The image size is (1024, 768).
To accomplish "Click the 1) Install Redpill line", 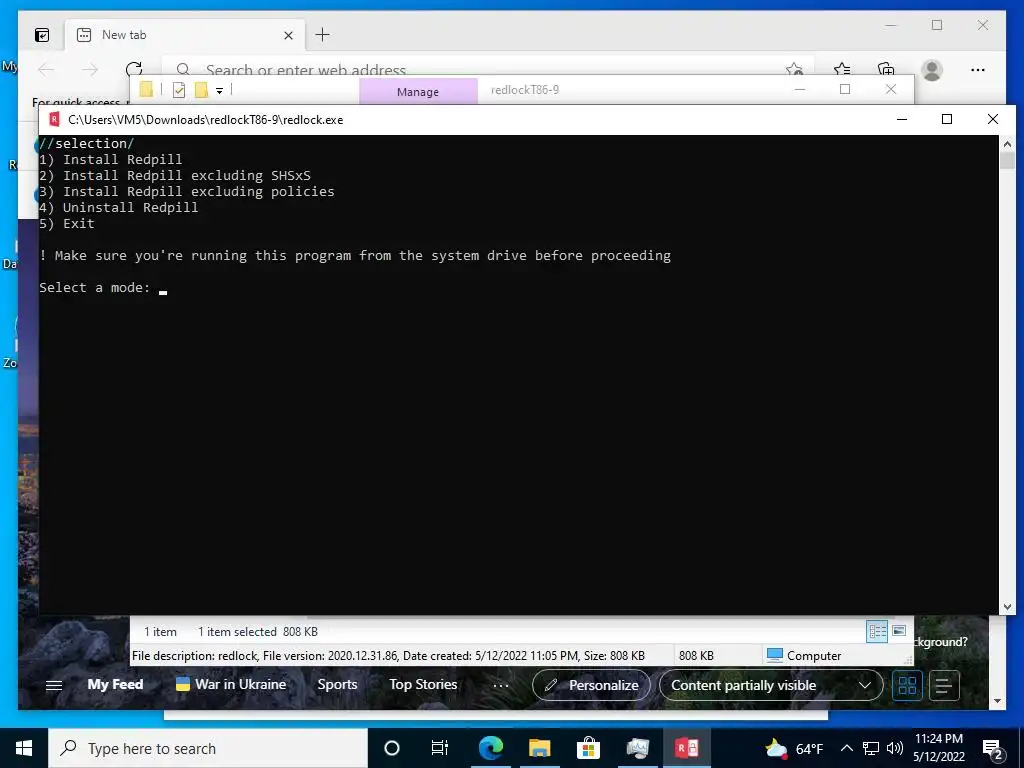I will click(110, 159).
